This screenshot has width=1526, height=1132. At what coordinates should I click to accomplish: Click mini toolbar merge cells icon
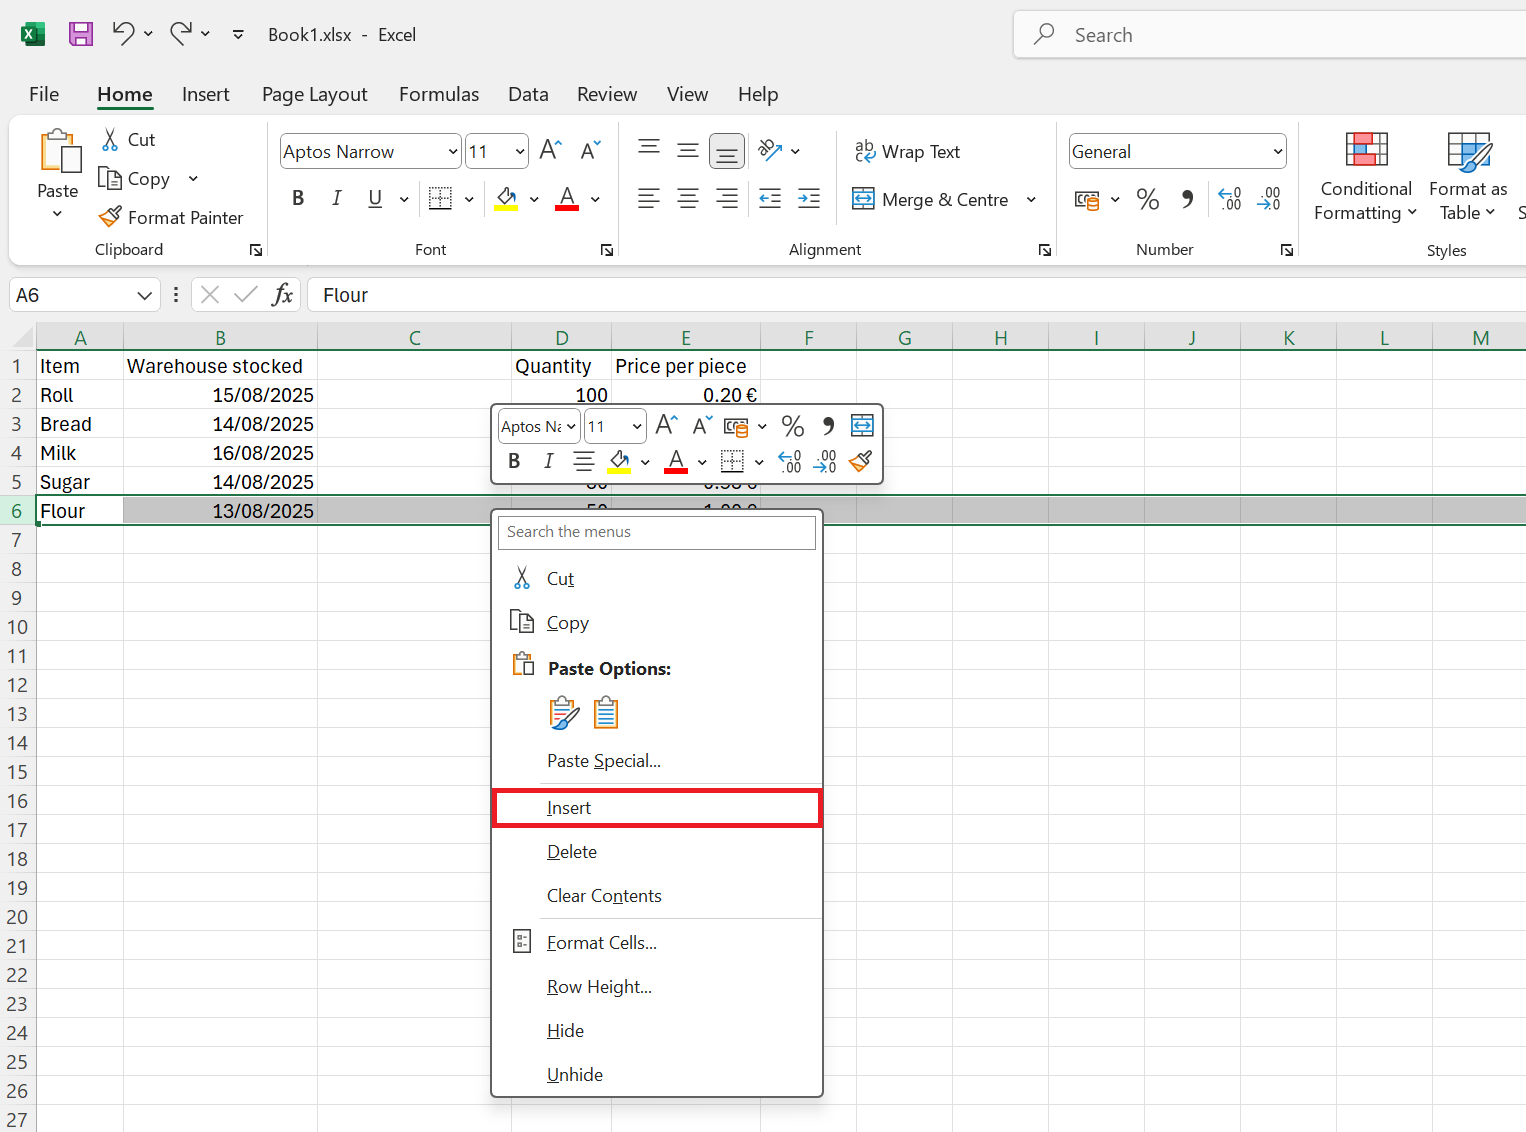862,426
